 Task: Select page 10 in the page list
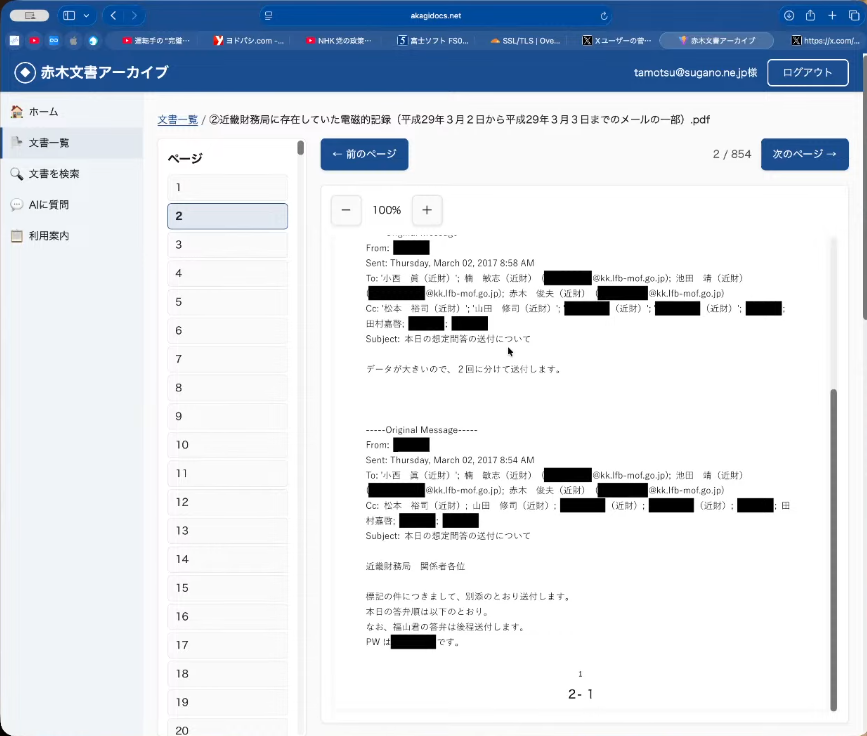click(227, 445)
